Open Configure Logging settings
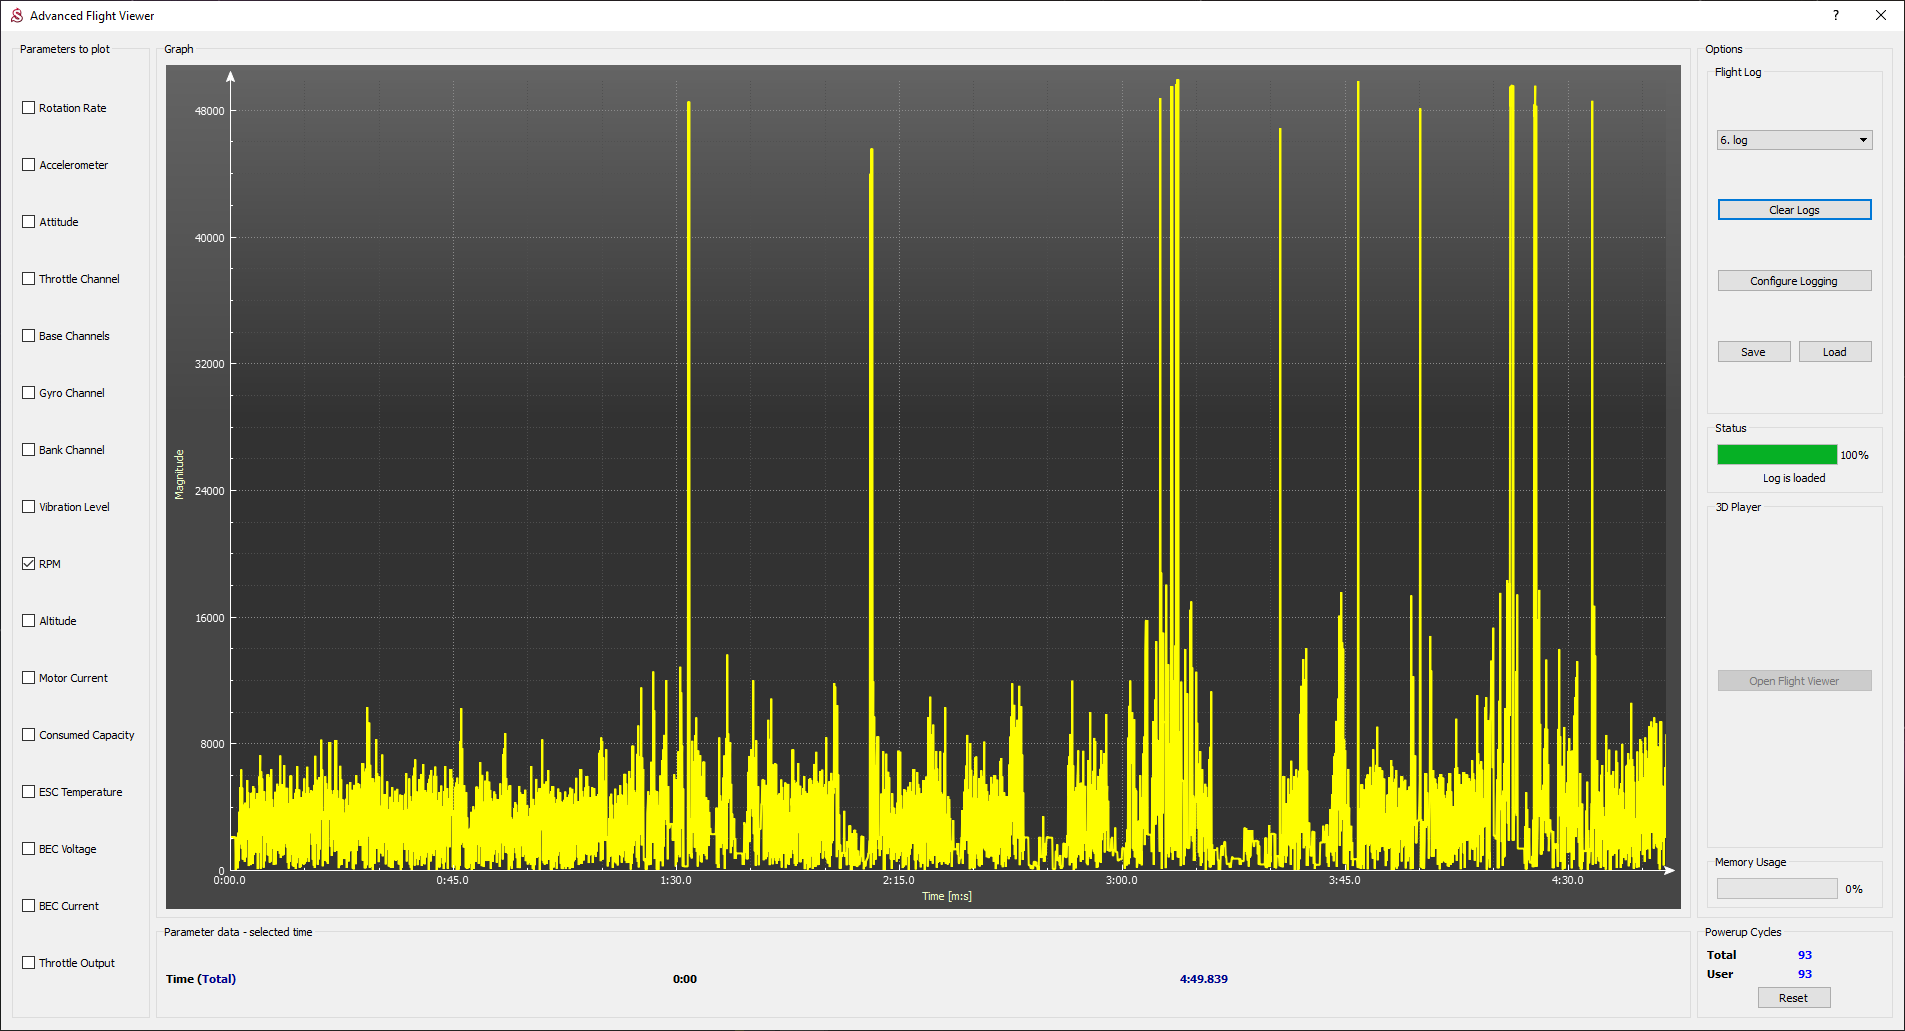 point(1794,281)
